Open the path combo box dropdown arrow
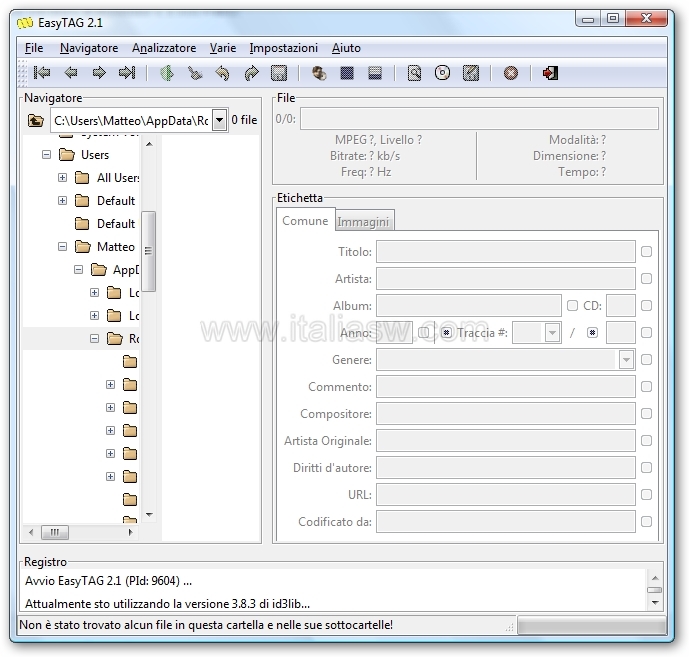This screenshot has height=657, width=689. tap(219, 120)
